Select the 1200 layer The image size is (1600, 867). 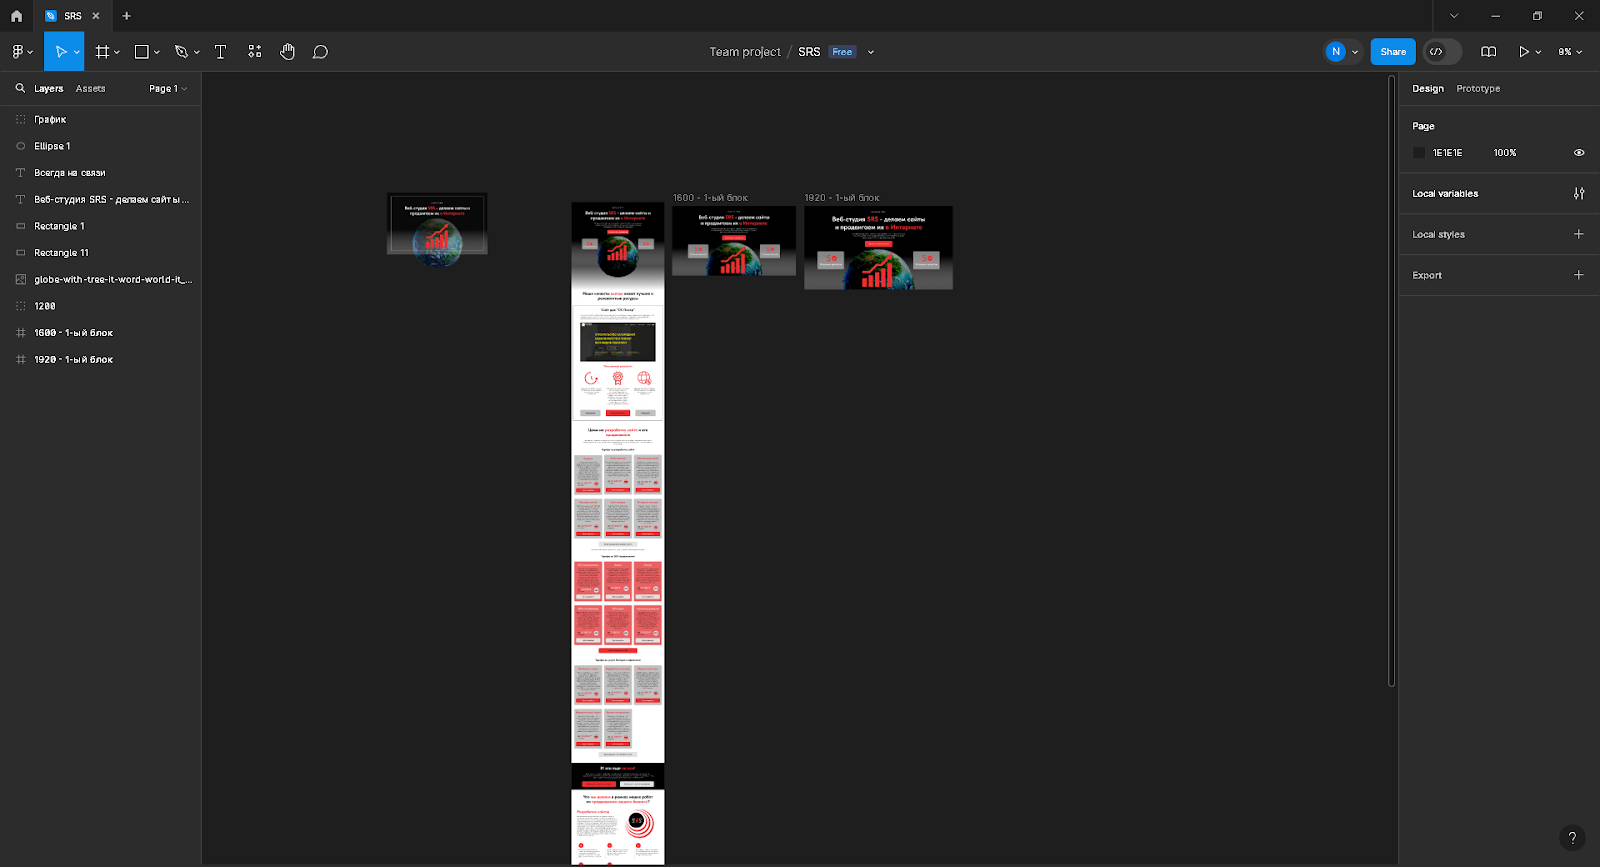pyautogui.click(x=100, y=306)
